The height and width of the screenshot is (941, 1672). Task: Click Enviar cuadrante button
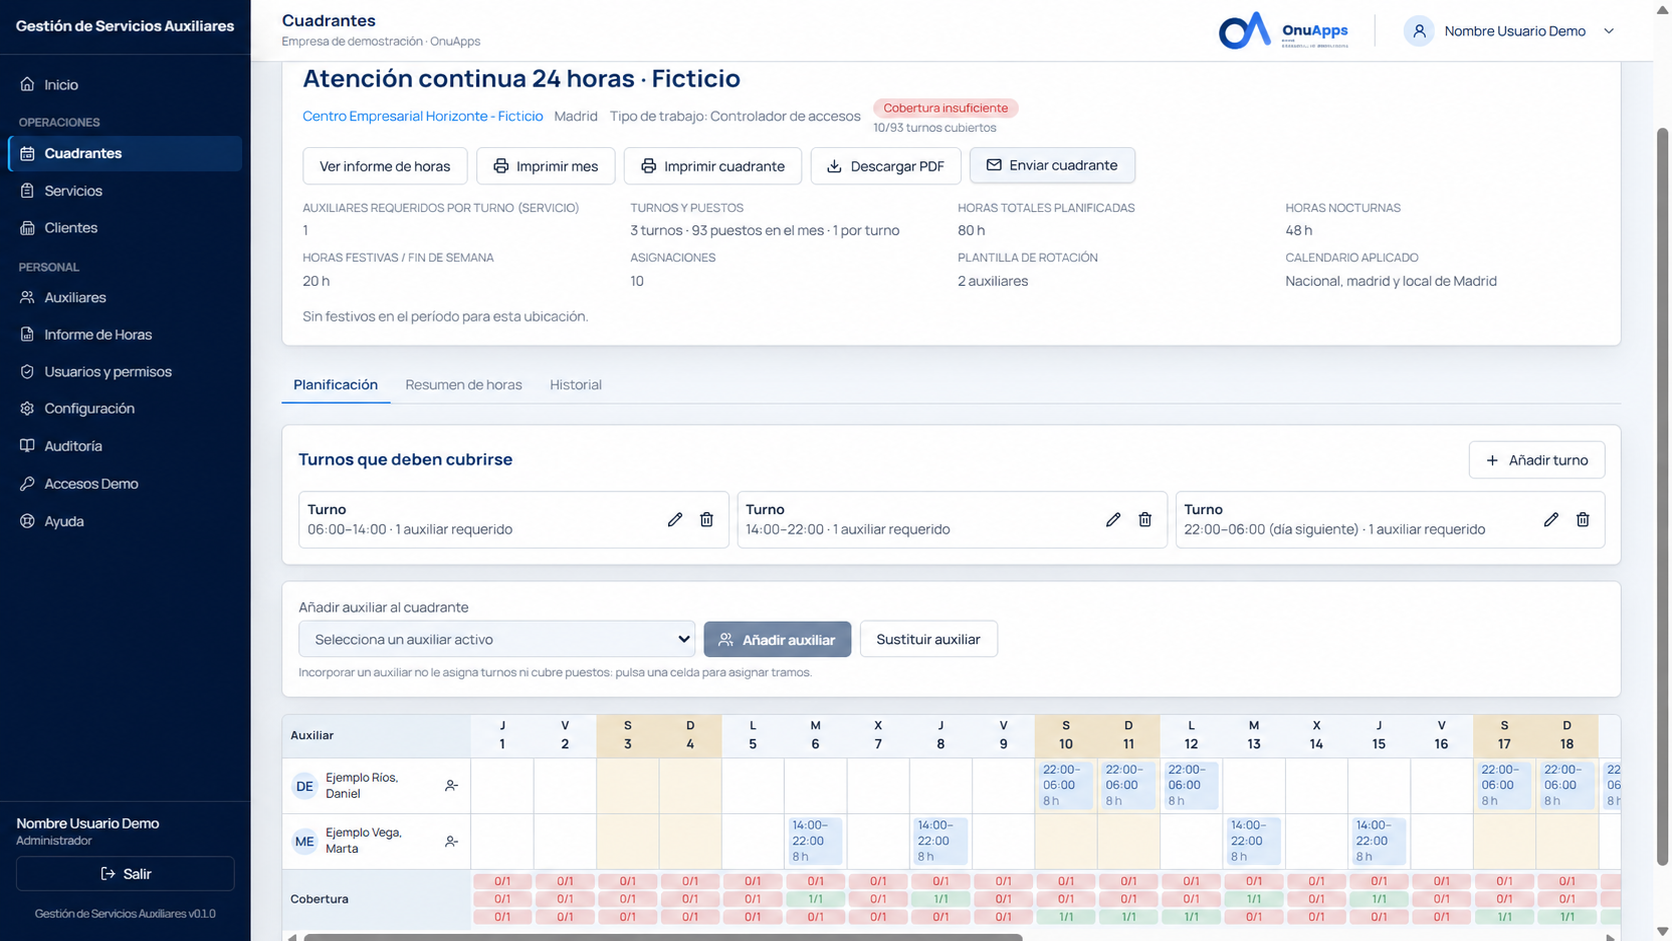point(1052,165)
